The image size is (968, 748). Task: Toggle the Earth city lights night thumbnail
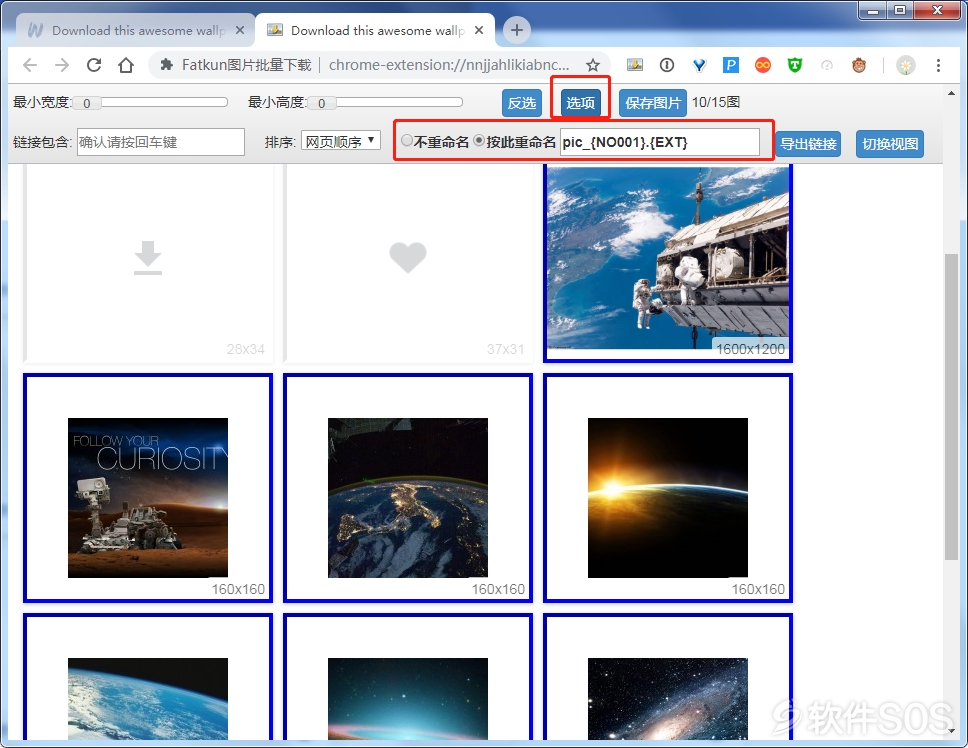[408, 488]
